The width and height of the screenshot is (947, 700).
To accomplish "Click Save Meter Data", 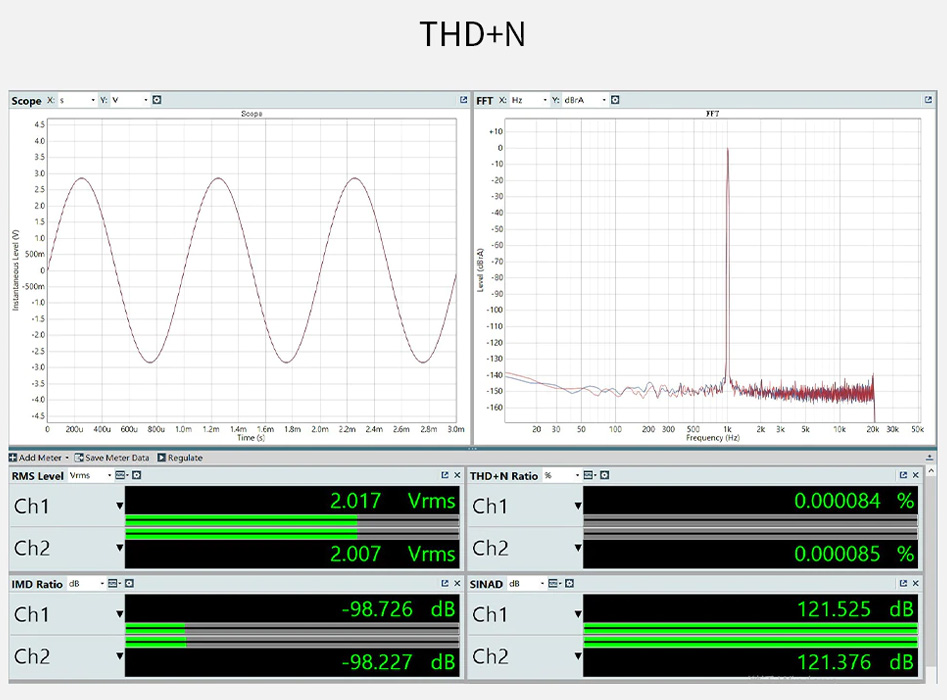I will click(112, 457).
